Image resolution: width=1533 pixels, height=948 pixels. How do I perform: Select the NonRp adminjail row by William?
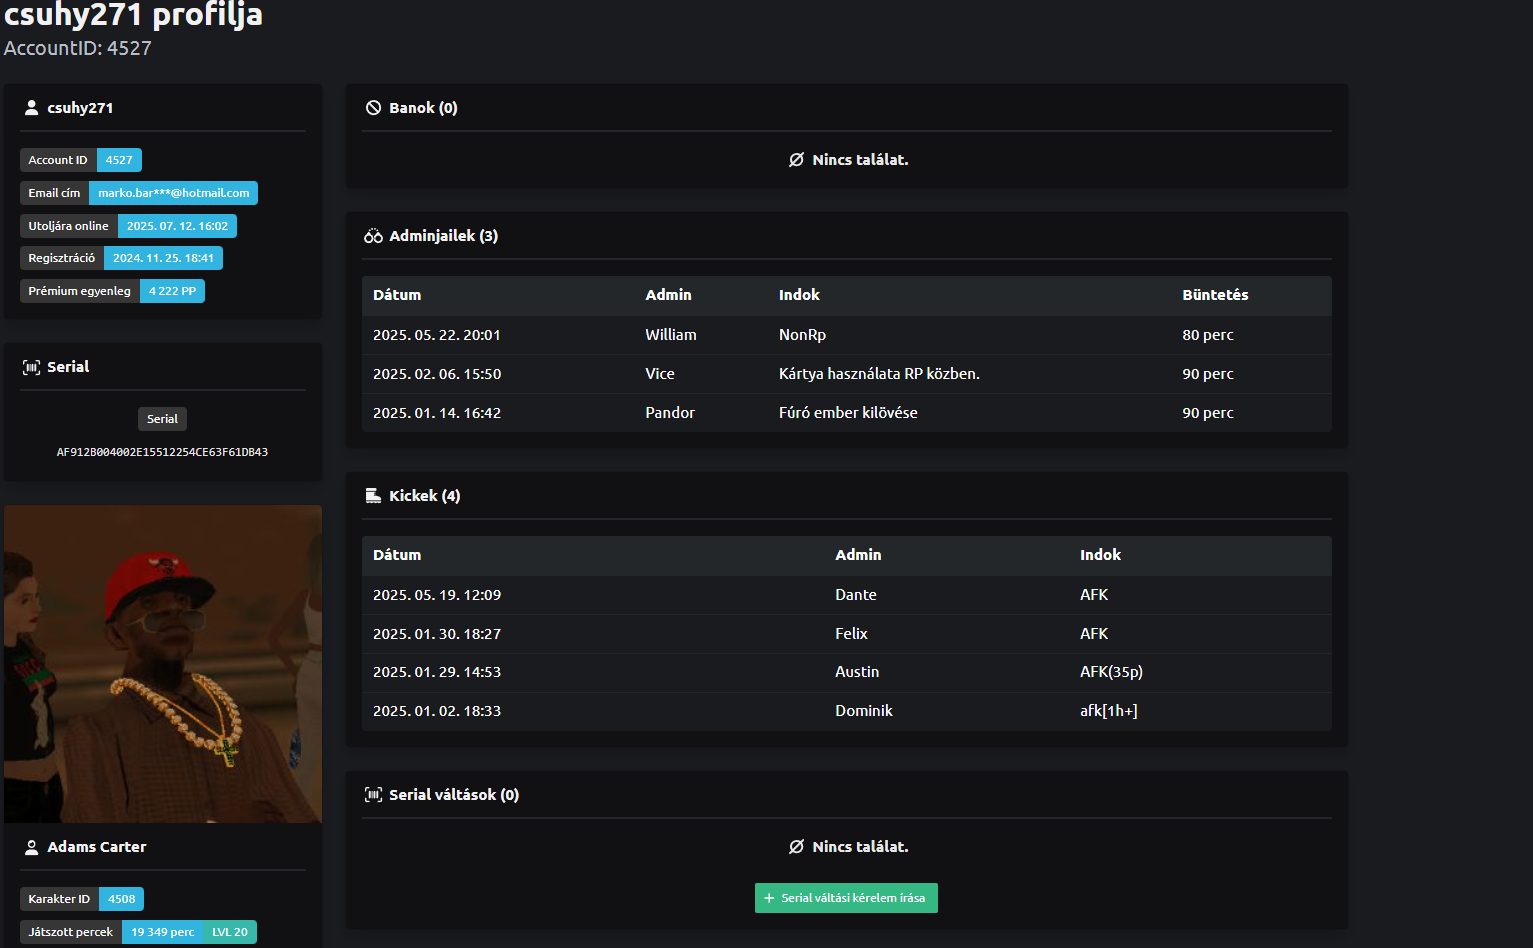pos(846,335)
